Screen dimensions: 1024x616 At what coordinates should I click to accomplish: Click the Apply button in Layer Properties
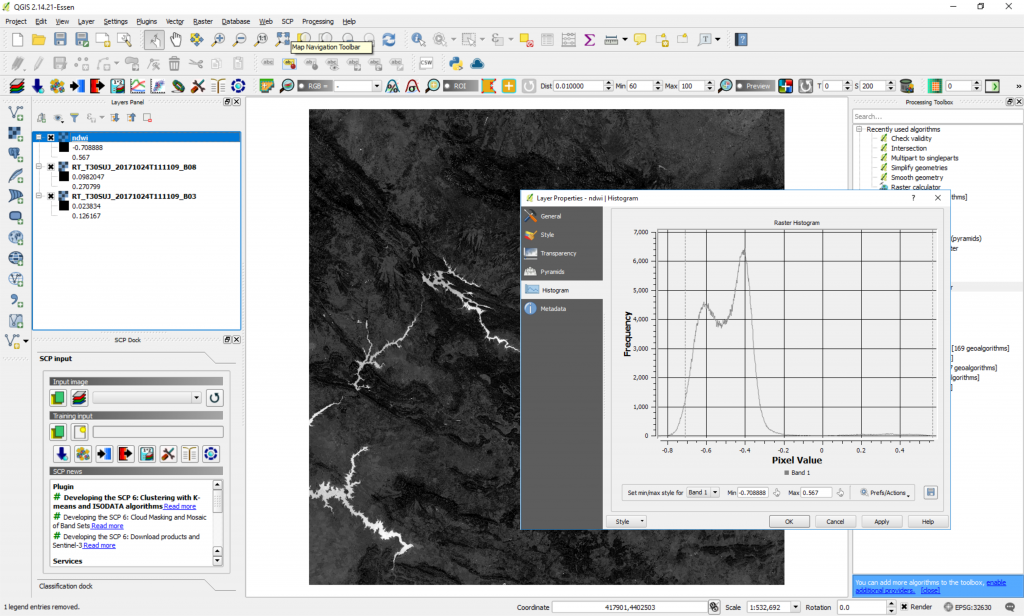pyautogui.click(x=881, y=521)
